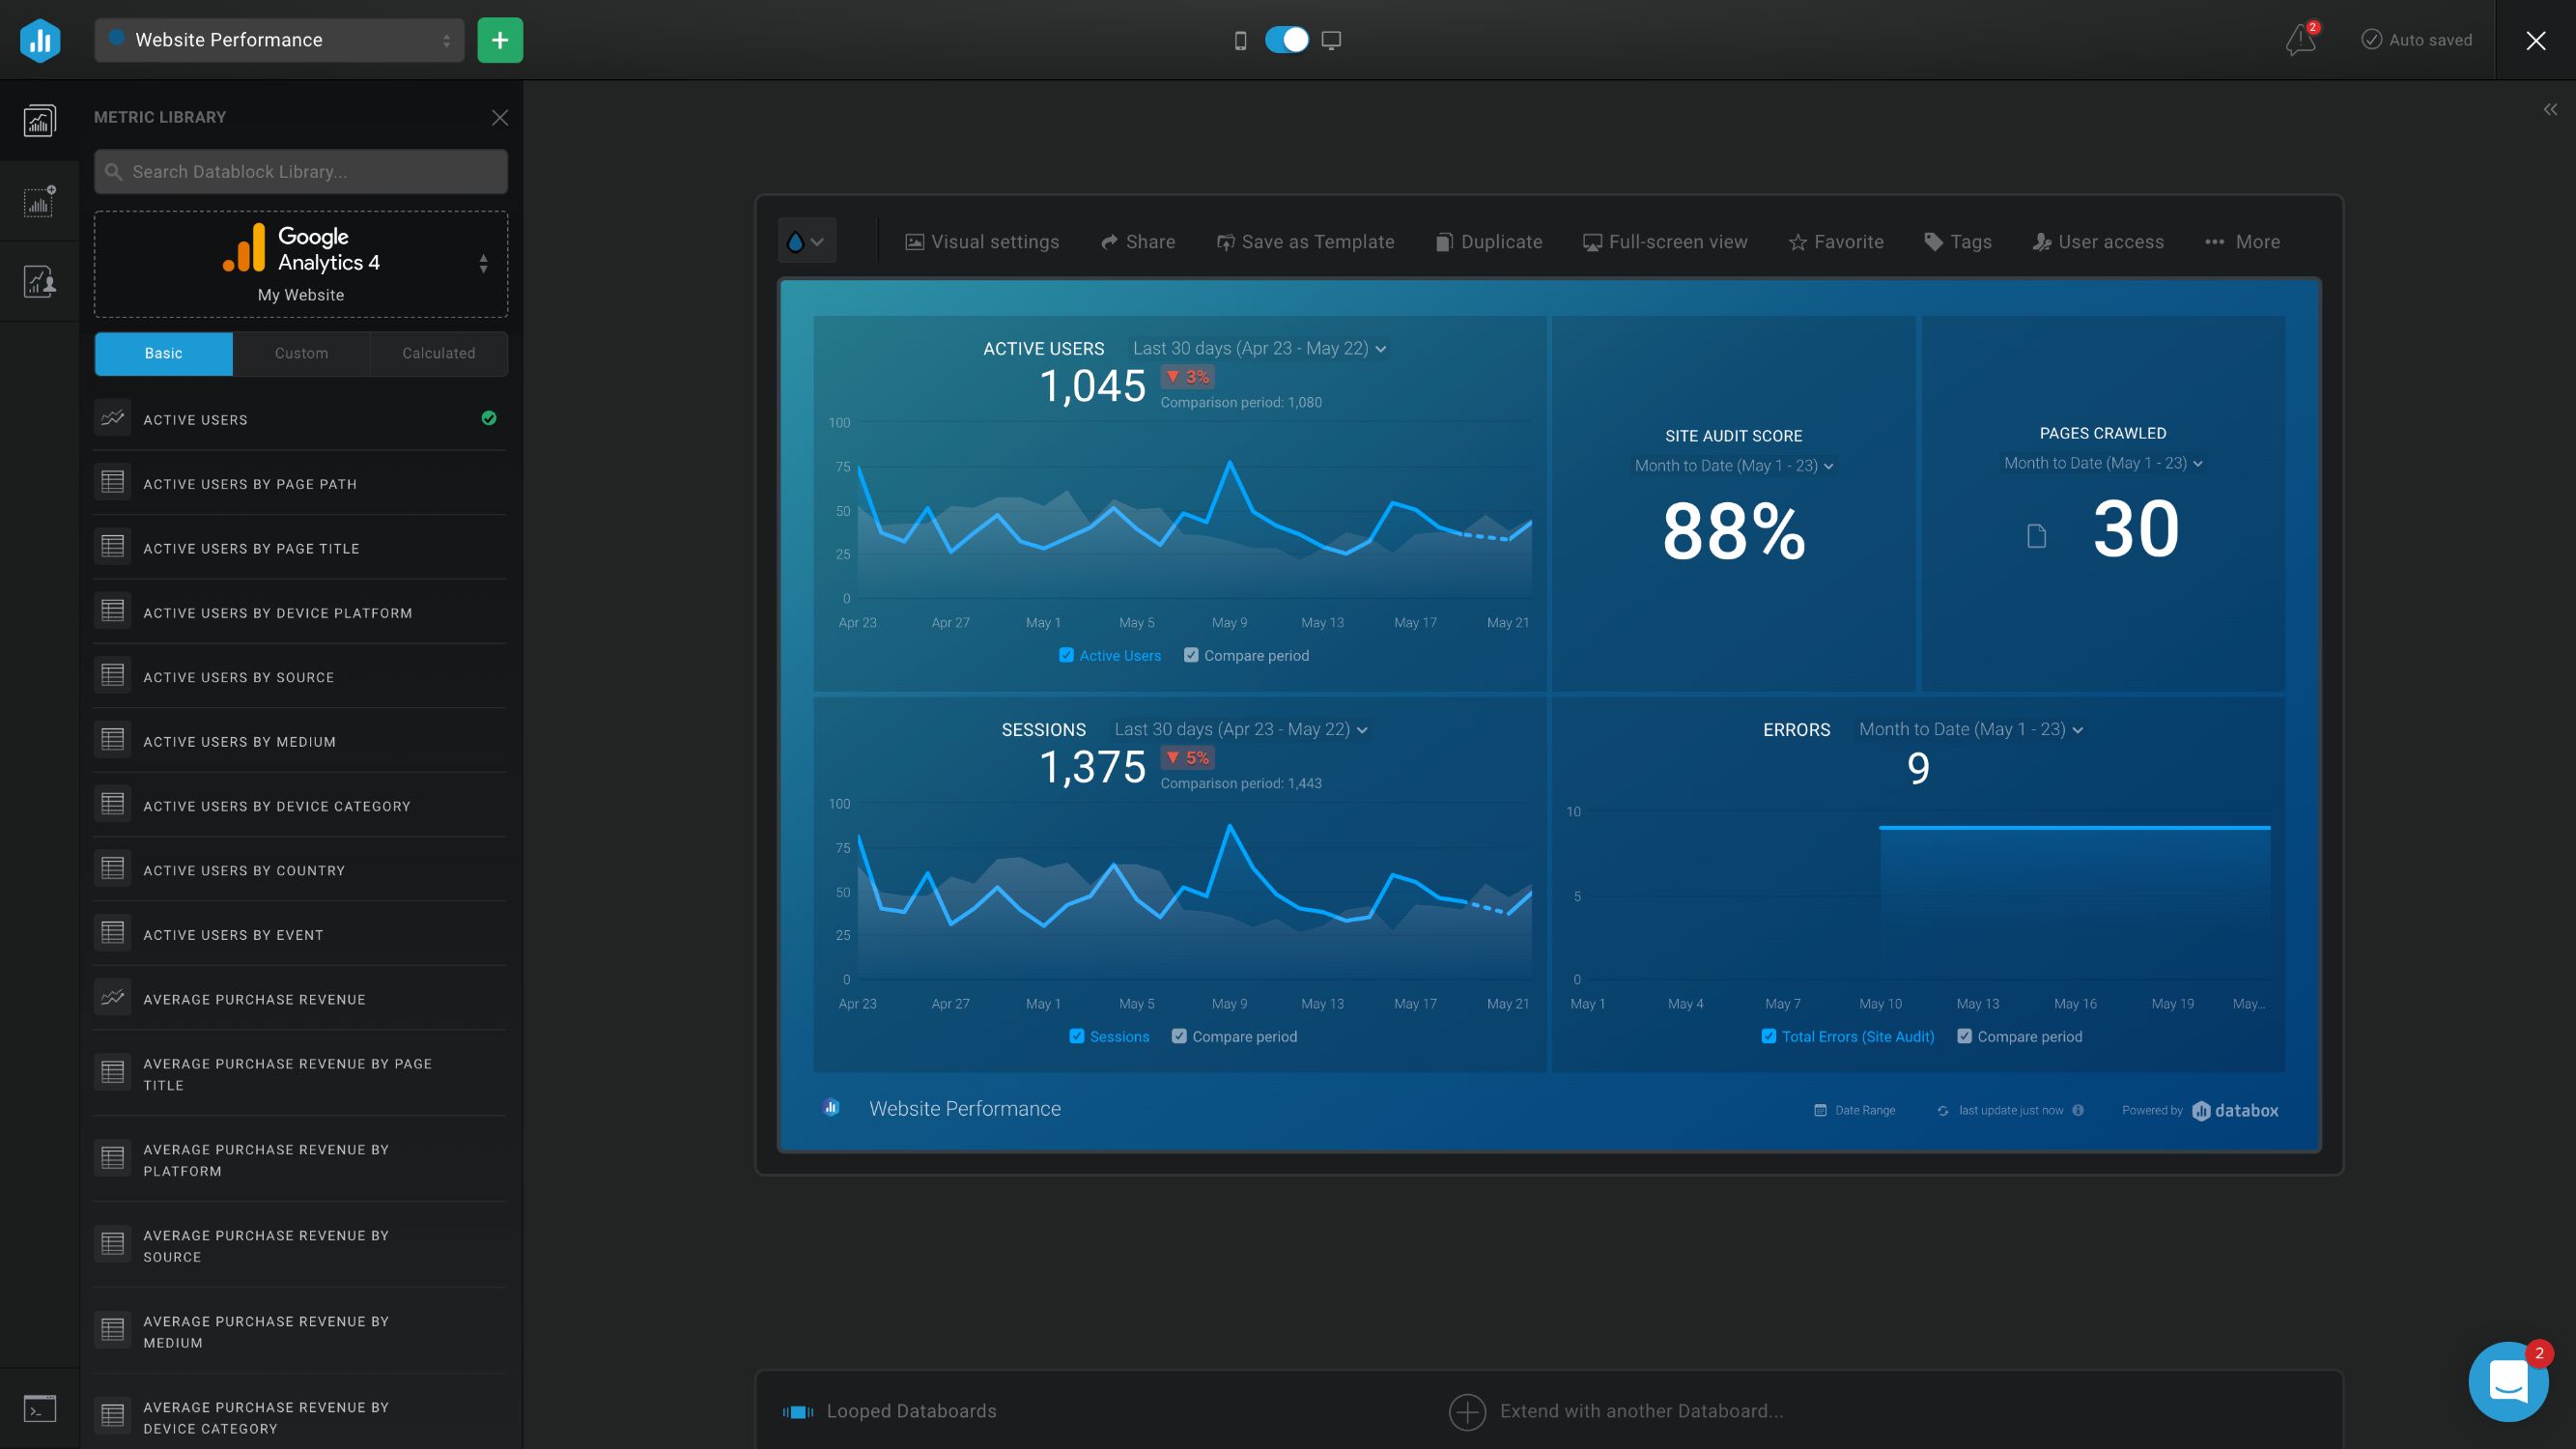The image size is (2576, 1449).
Task: Add new databoard with green plus button
Action: pyautogui.click(x=500, y=40)
